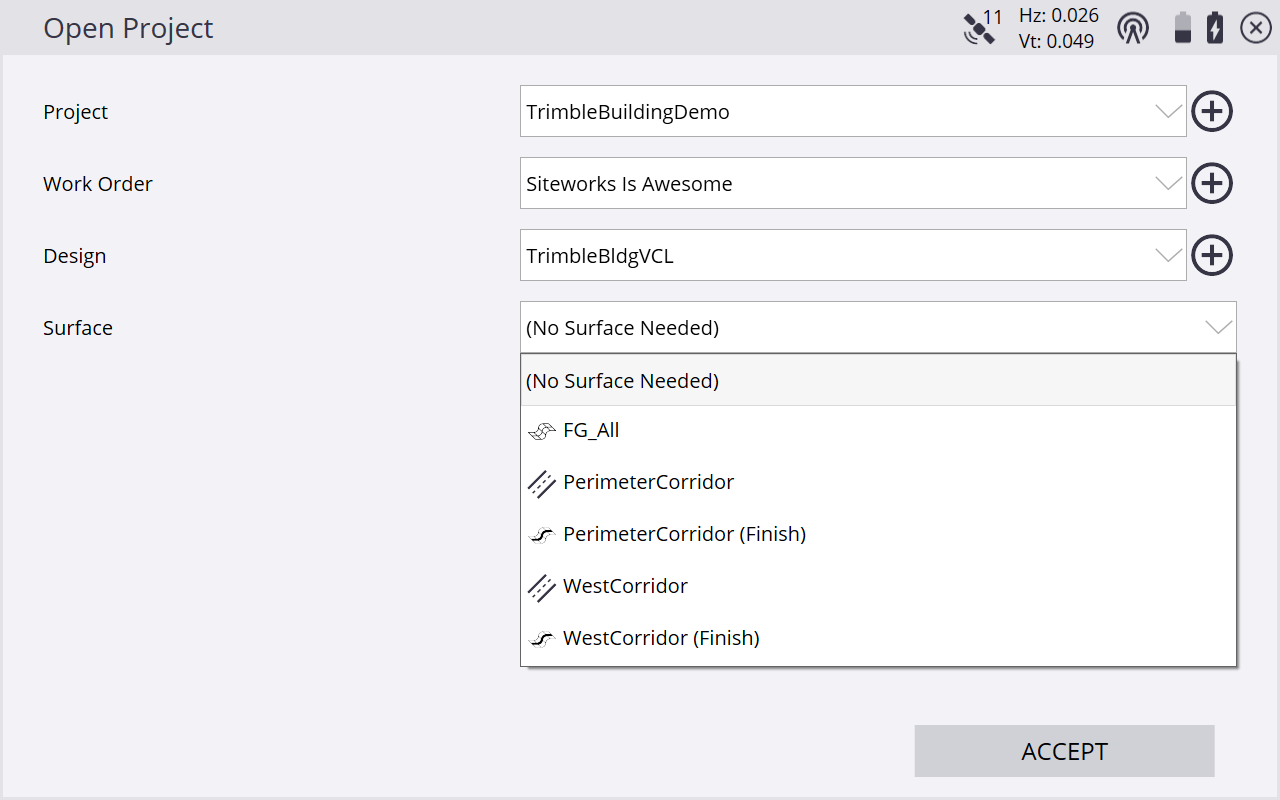Collapse the Surface dropdown arrow
Viewport: 1280px width, 800px height.
1218,328
